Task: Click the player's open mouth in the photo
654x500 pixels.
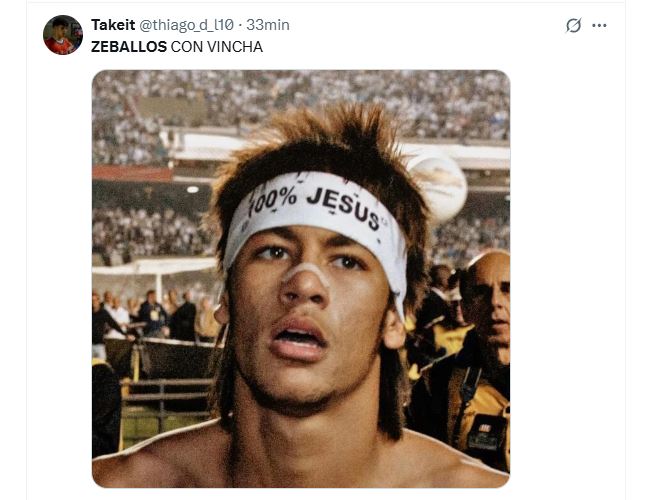Action: tap(299, 340)
